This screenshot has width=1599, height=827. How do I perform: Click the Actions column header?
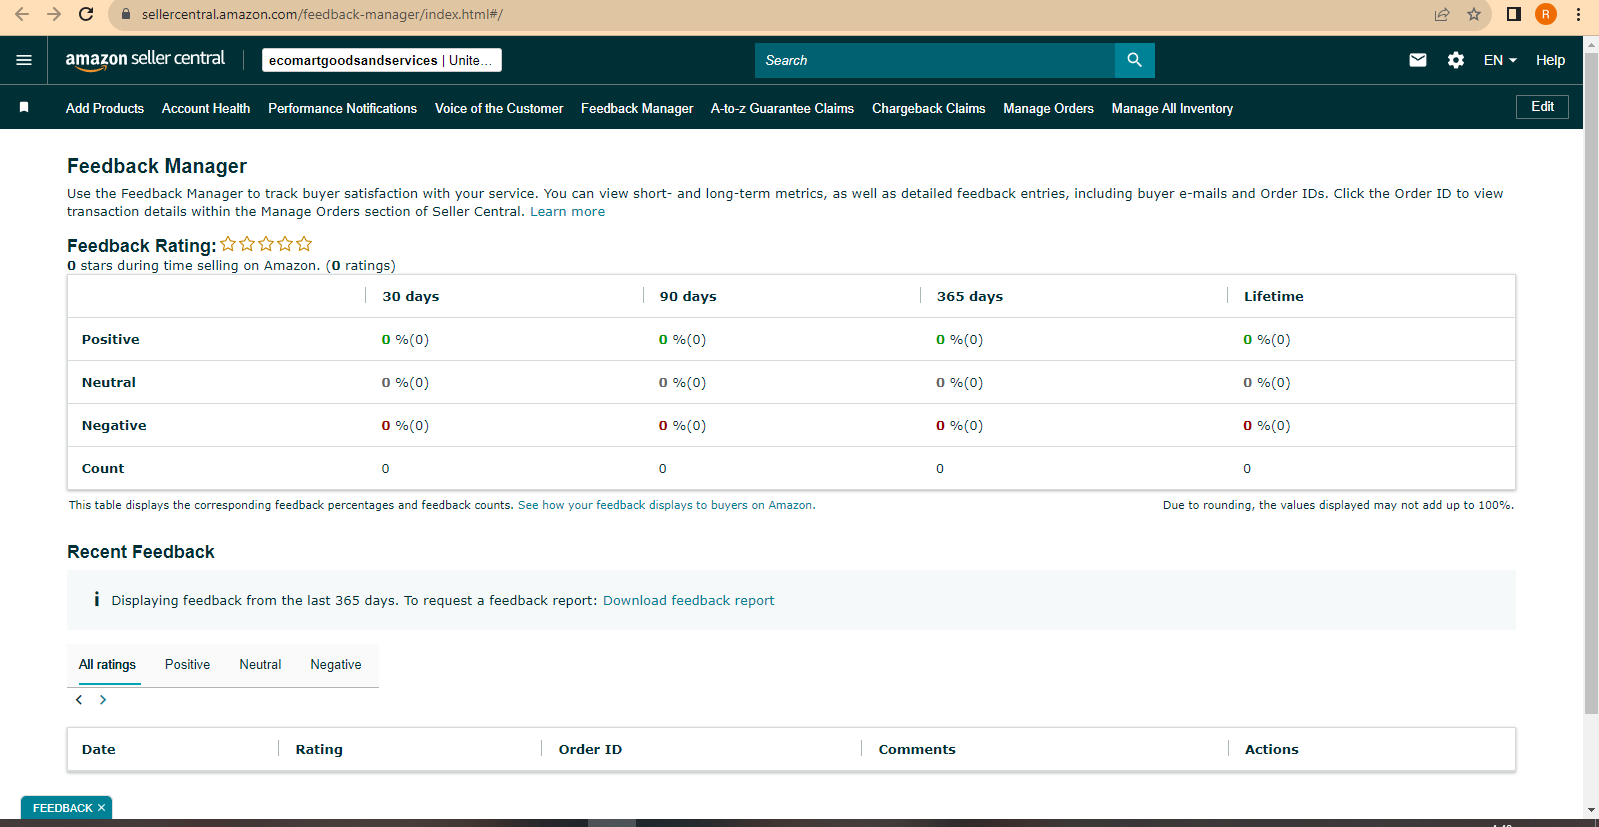pos(1271,749)
